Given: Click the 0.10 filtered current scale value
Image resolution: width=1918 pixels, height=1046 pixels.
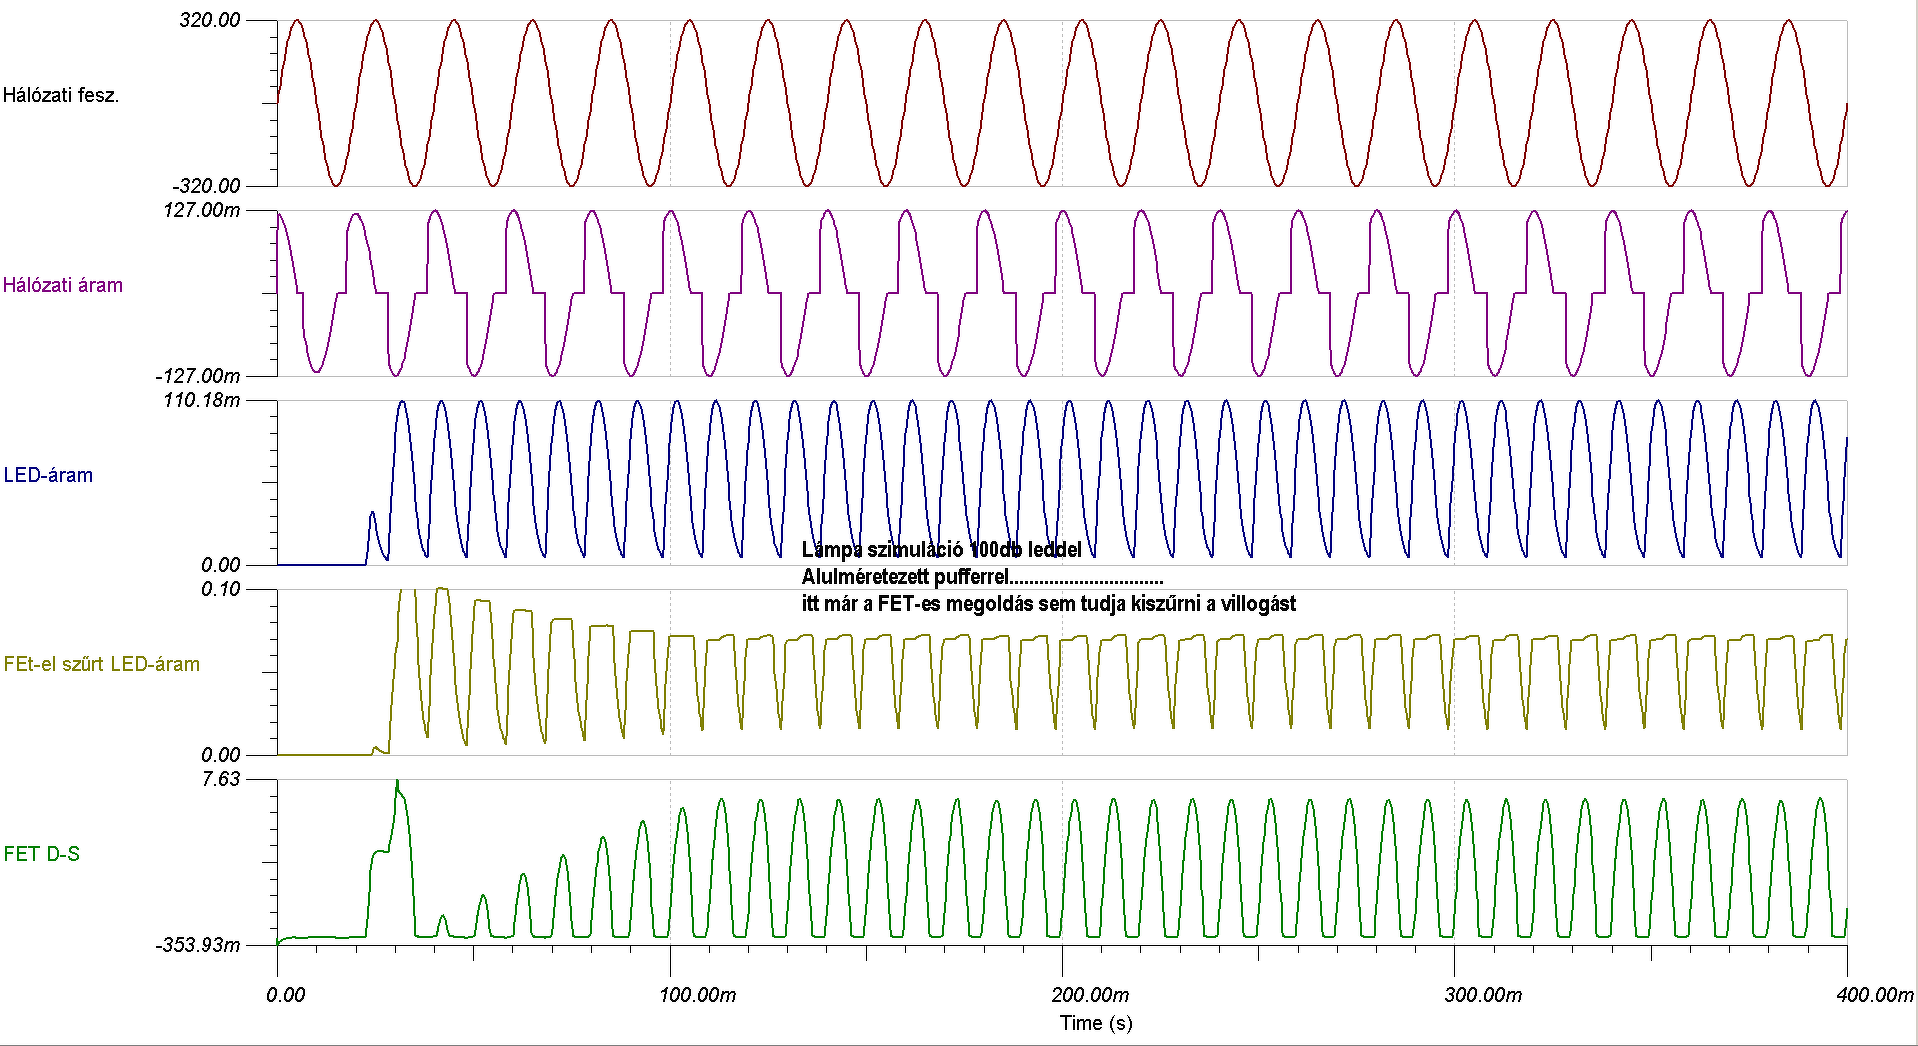Looking at the screenshot, I should click(221, 589).
